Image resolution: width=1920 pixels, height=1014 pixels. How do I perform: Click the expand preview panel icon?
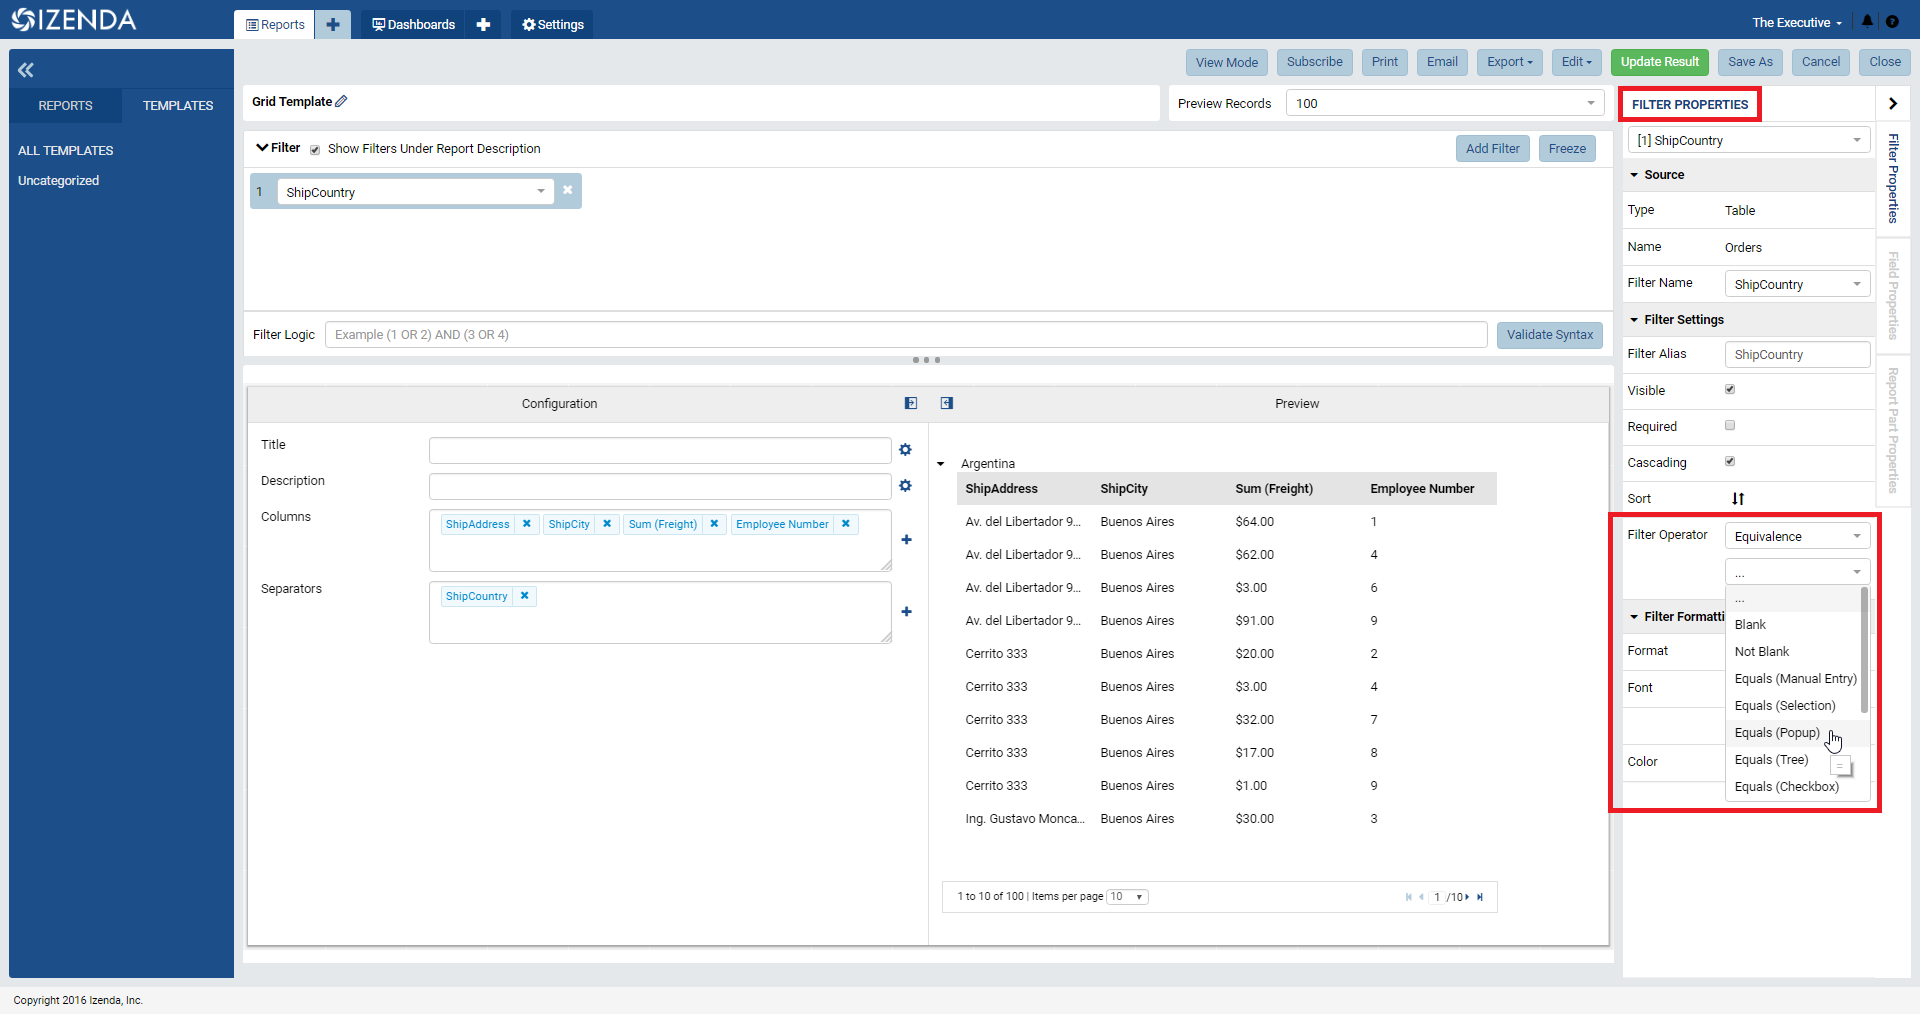pos(947,403)
